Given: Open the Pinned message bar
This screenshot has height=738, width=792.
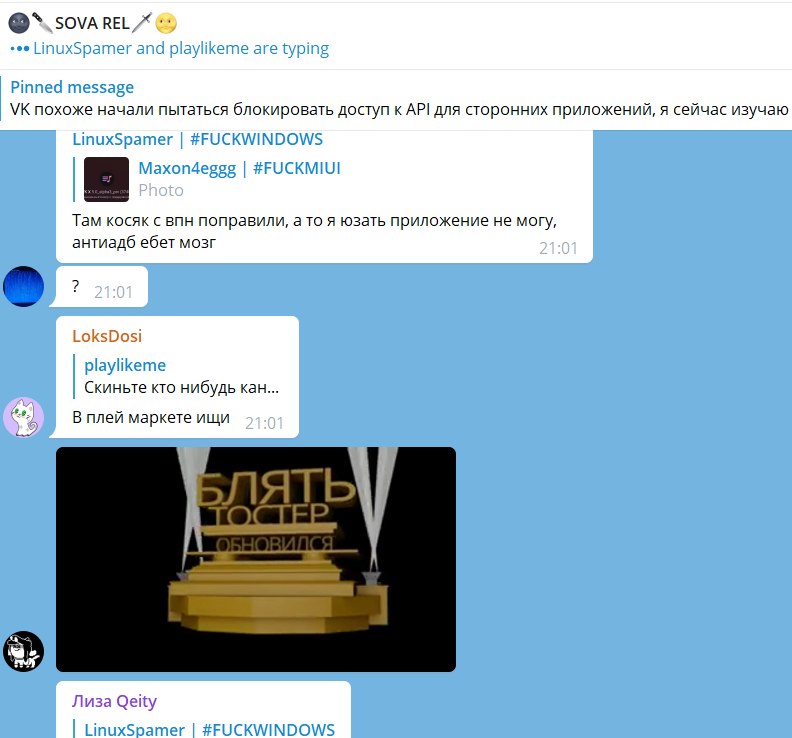Looking at the screenshot, I should pos(396,99).
